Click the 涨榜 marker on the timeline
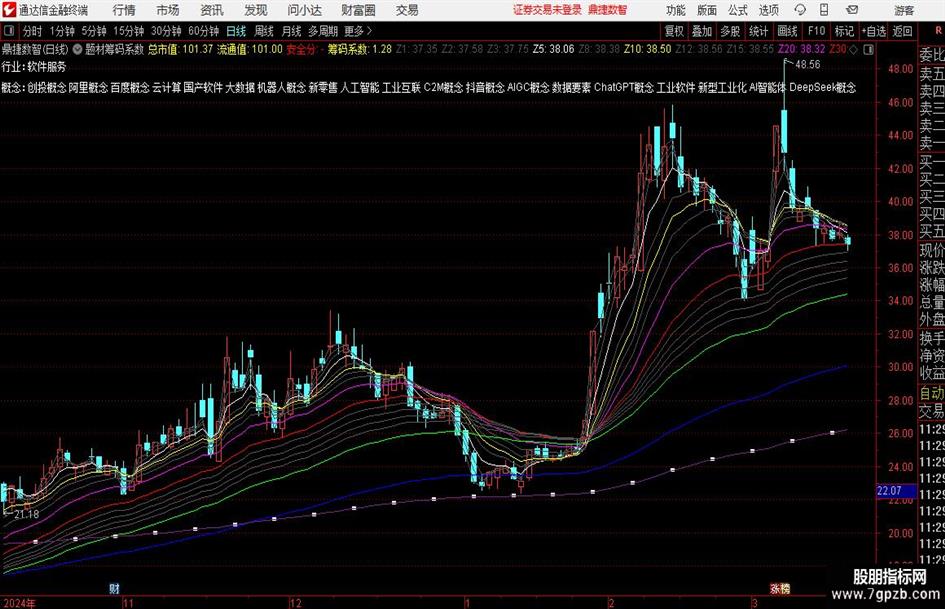This screenshot has height=609, width=945. (x=780, y=588)
